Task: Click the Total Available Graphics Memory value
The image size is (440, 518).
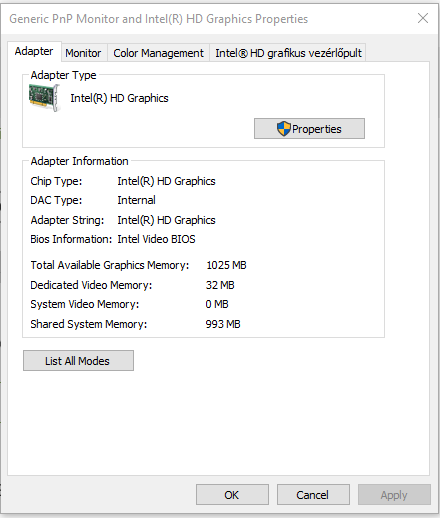Action: [x=226, y=265]
